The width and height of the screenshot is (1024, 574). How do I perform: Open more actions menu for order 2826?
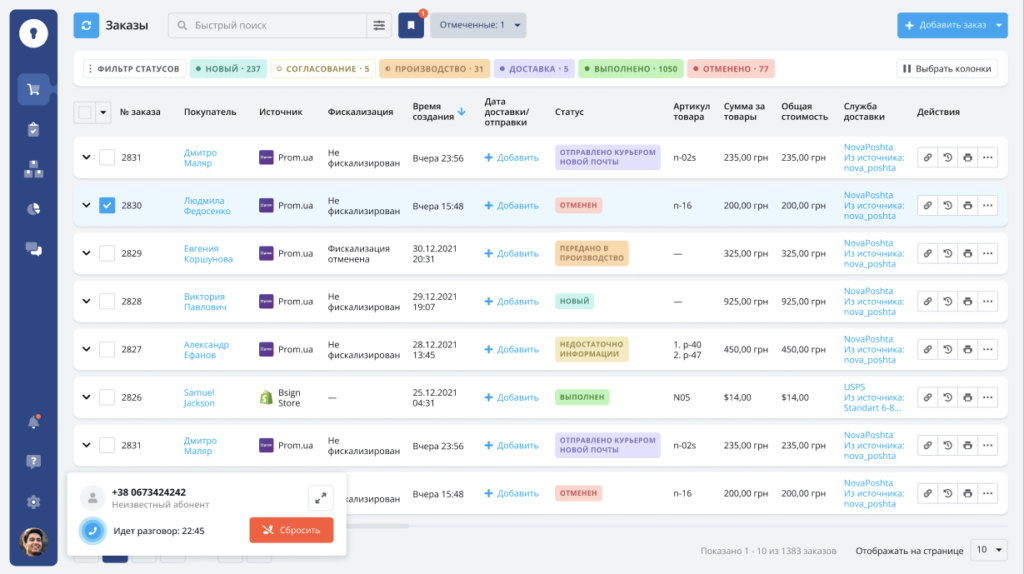987,397
